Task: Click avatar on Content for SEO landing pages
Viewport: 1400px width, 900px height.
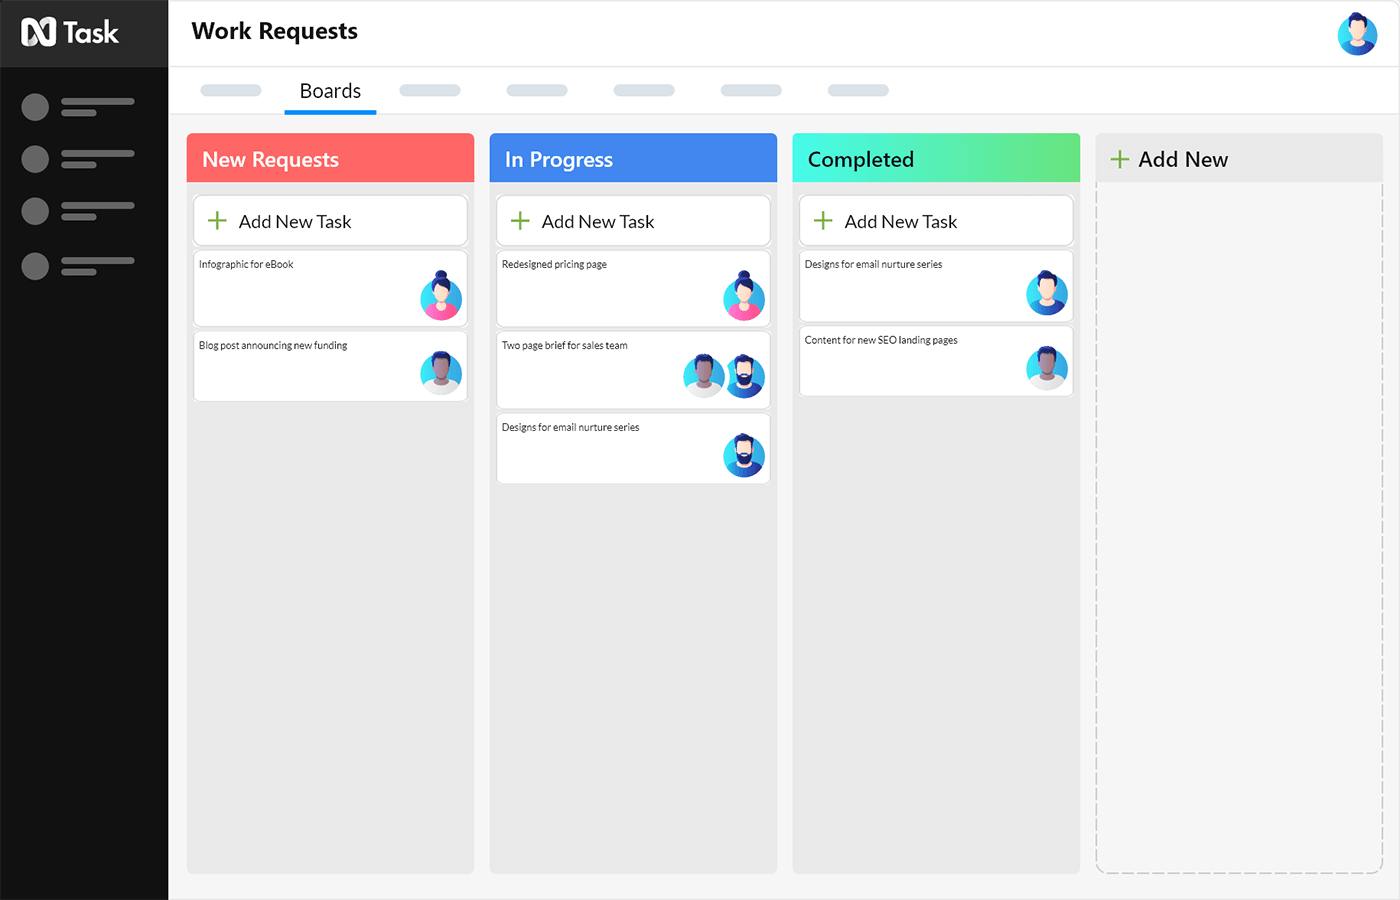Action: [x=1046, y=368]
